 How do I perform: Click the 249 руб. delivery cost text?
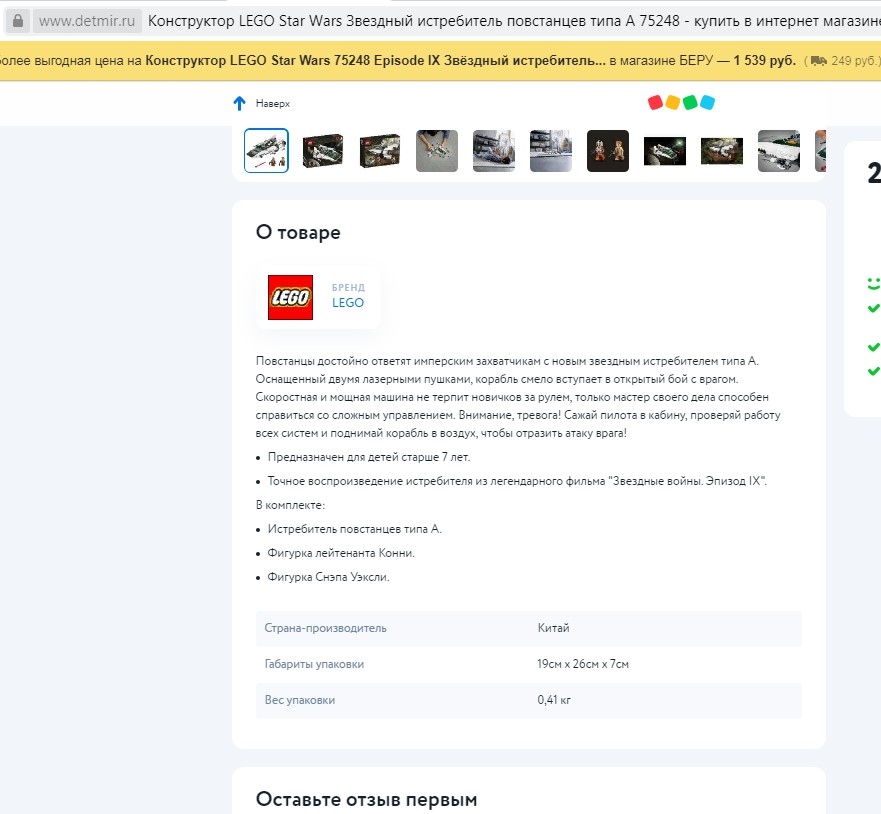pyautogui.click(x=853, y=61)
